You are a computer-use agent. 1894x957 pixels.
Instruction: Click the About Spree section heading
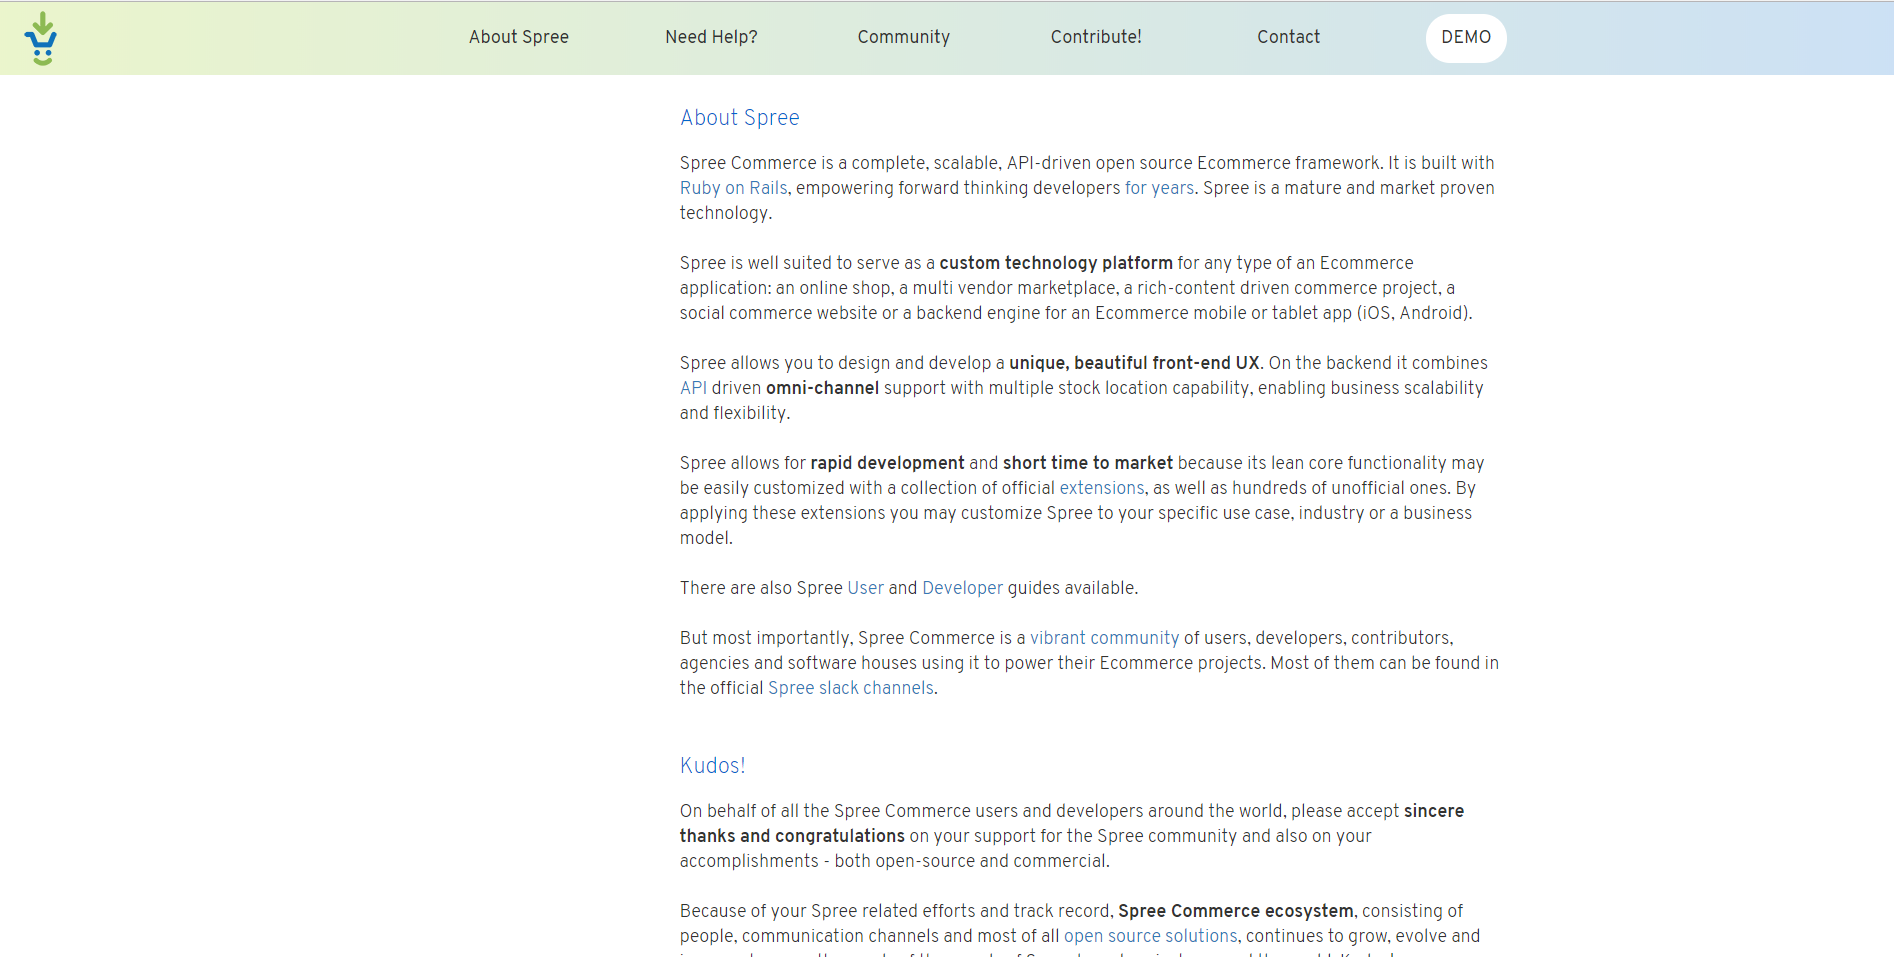[739, 118]
